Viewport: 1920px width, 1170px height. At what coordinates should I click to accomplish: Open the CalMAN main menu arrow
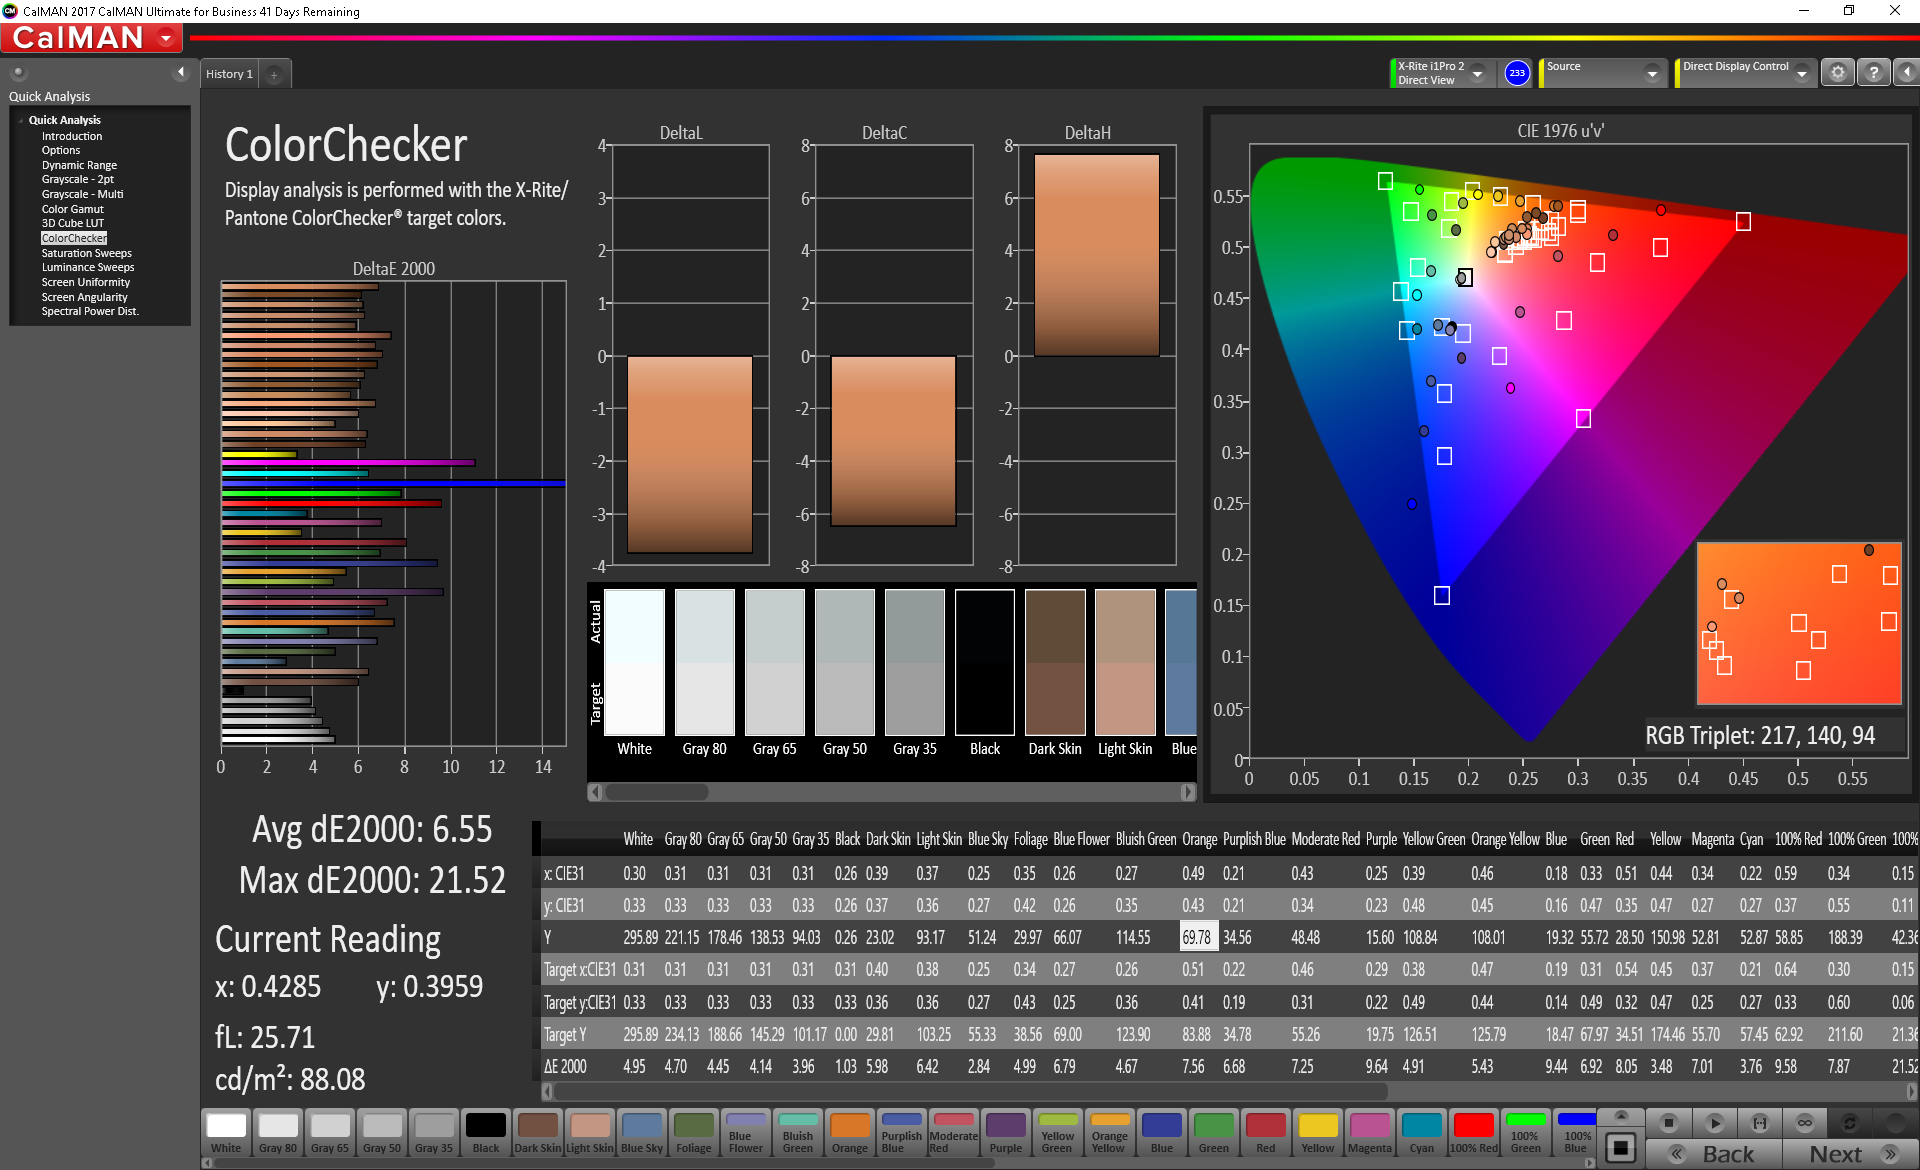166,38
